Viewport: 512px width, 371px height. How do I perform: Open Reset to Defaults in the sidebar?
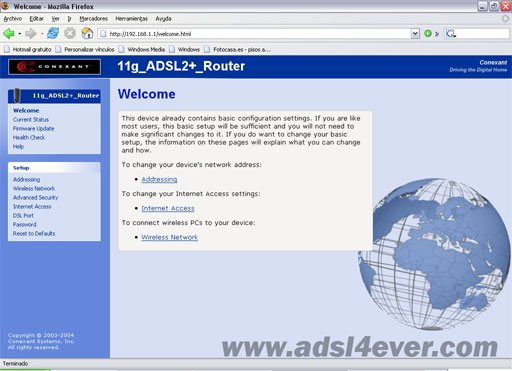point(34,233)
